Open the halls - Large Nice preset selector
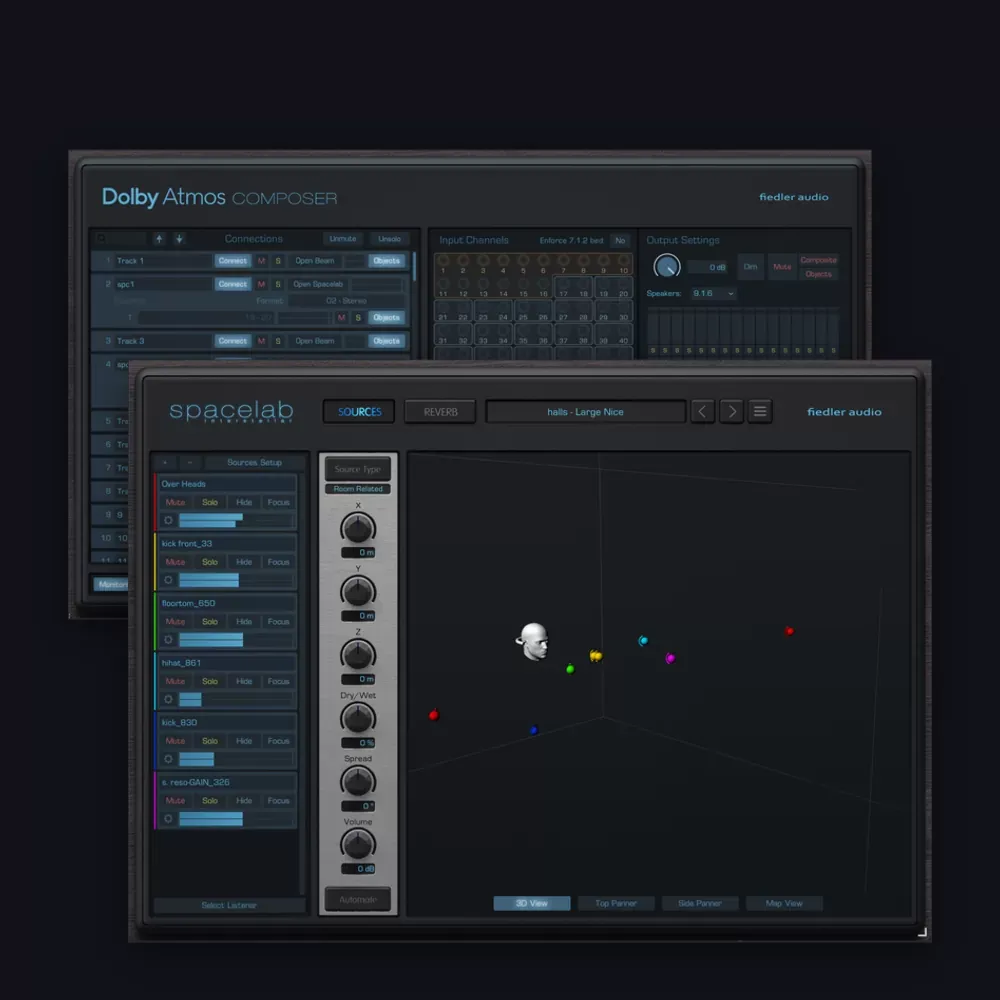The image size is (1000, 1000). pos(585,411)
